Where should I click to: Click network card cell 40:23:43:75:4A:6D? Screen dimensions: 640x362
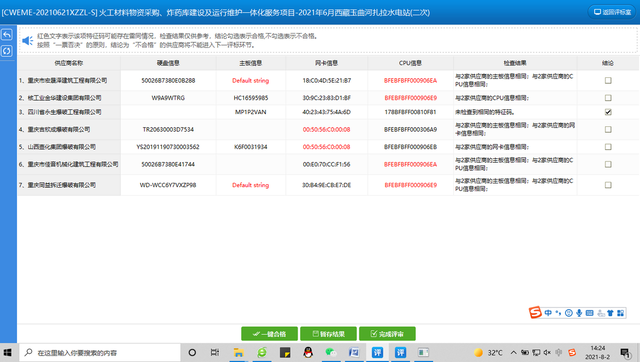pyautogui.click(x=327, y=112)
